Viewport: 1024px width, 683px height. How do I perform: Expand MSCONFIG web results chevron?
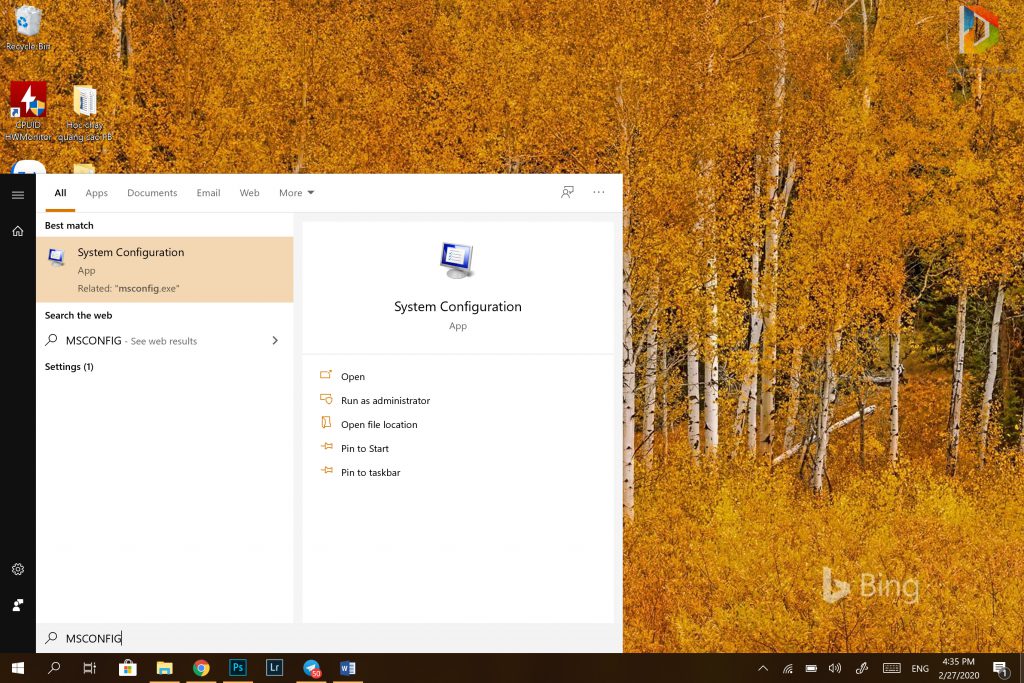click(275, 341)
